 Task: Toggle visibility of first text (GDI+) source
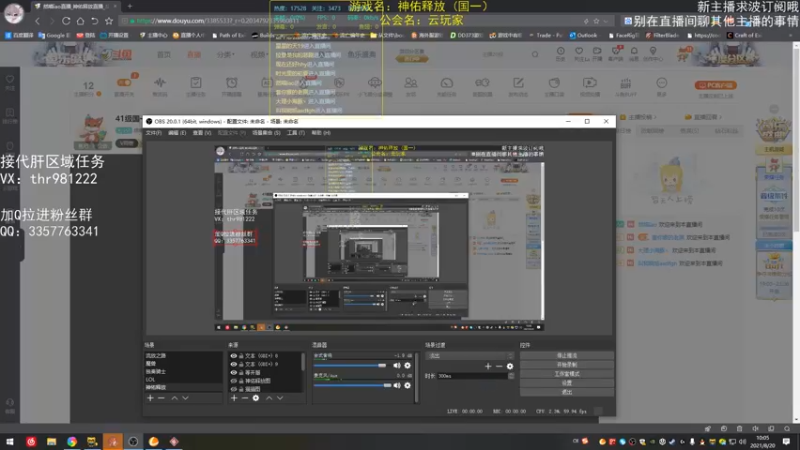(233, 356)
